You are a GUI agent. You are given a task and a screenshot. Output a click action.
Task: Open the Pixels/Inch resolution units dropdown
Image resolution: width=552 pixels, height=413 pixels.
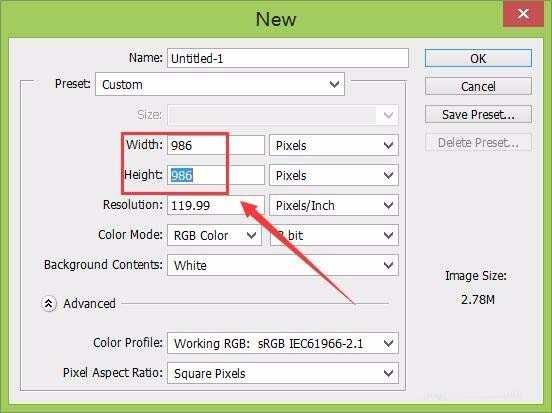click(334, 205)
